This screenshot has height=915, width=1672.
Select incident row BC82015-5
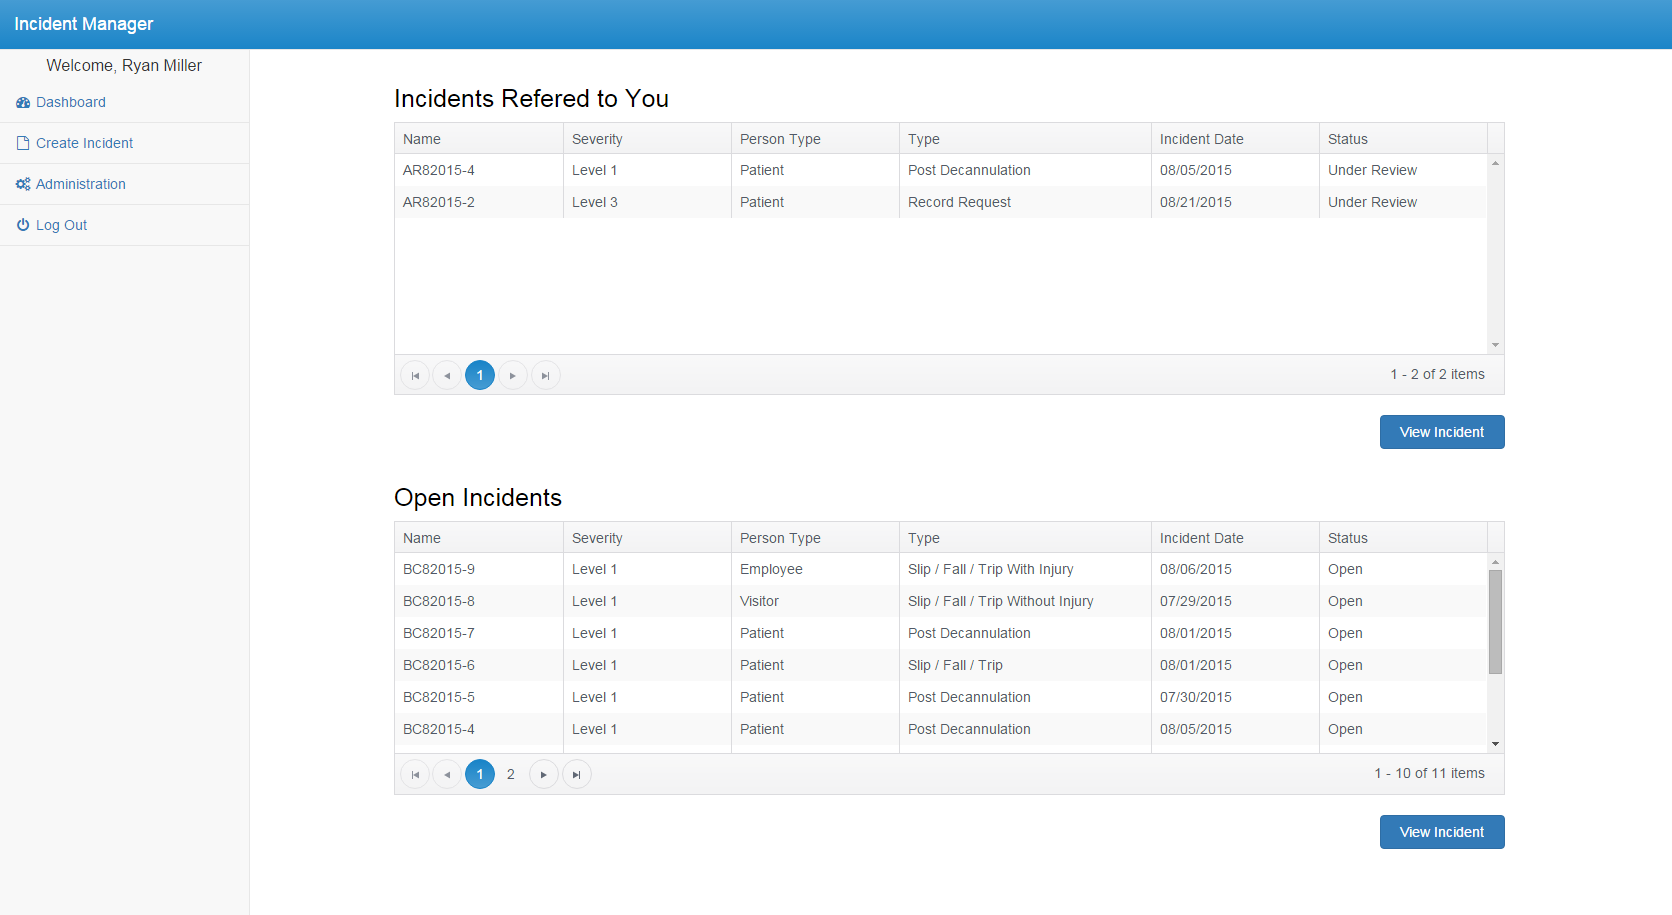tap(941, 697)
